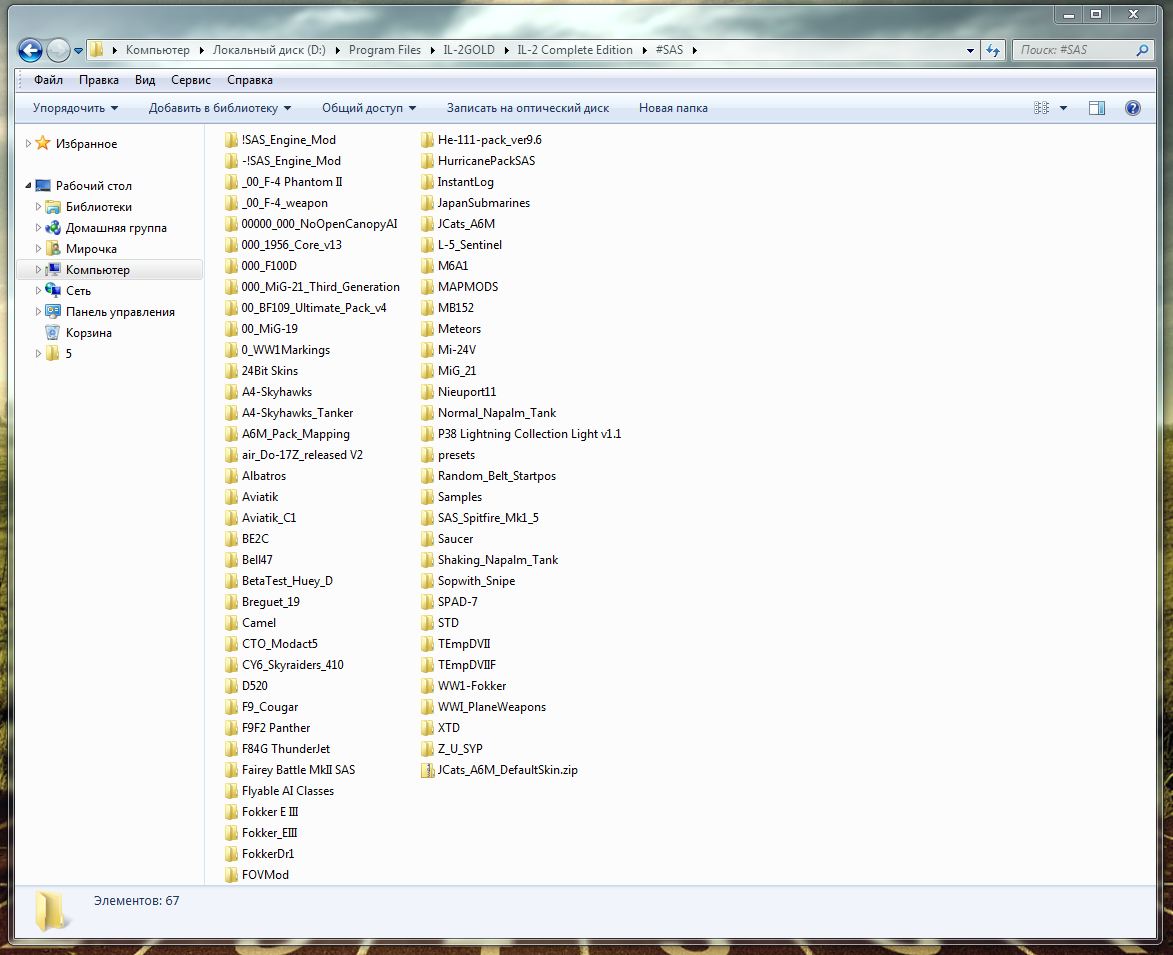The image size is (1173, 955).
Task: Select P38 Lightning Collection Light v1.1 folder icon
Action: click(427, 434)
